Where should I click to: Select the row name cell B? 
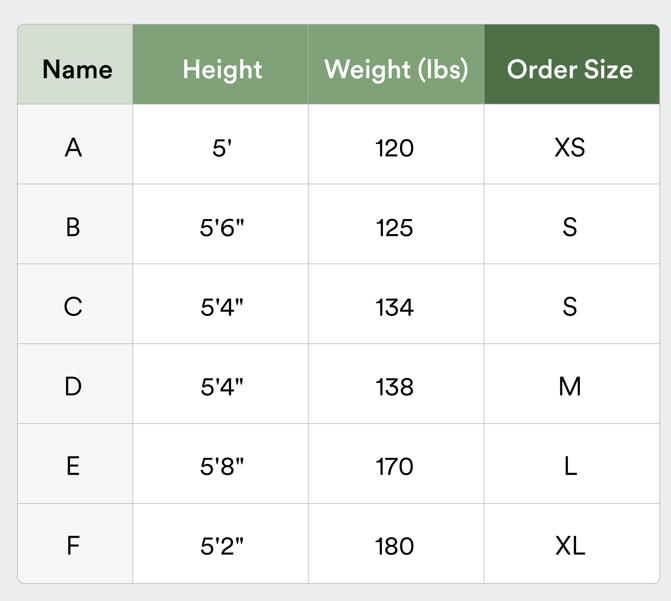pos(73,227)
